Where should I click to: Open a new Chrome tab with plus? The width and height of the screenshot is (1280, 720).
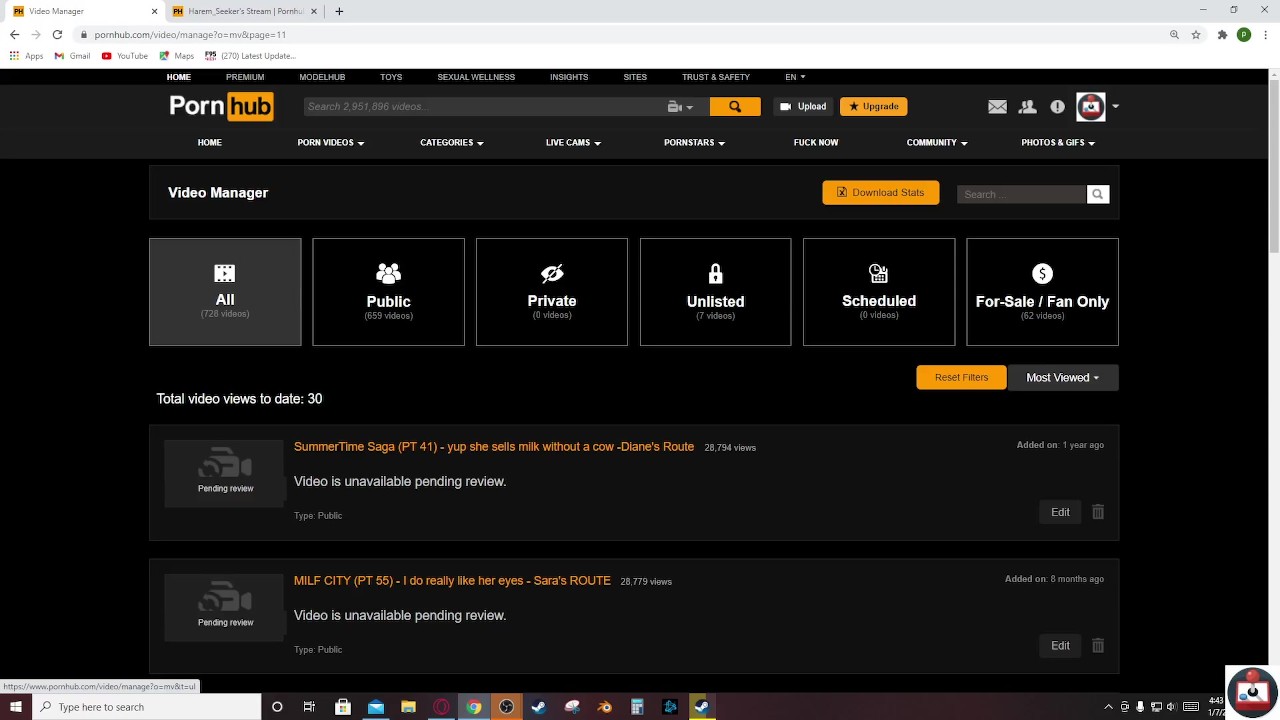pyautogui.click(x=339, y=11)
